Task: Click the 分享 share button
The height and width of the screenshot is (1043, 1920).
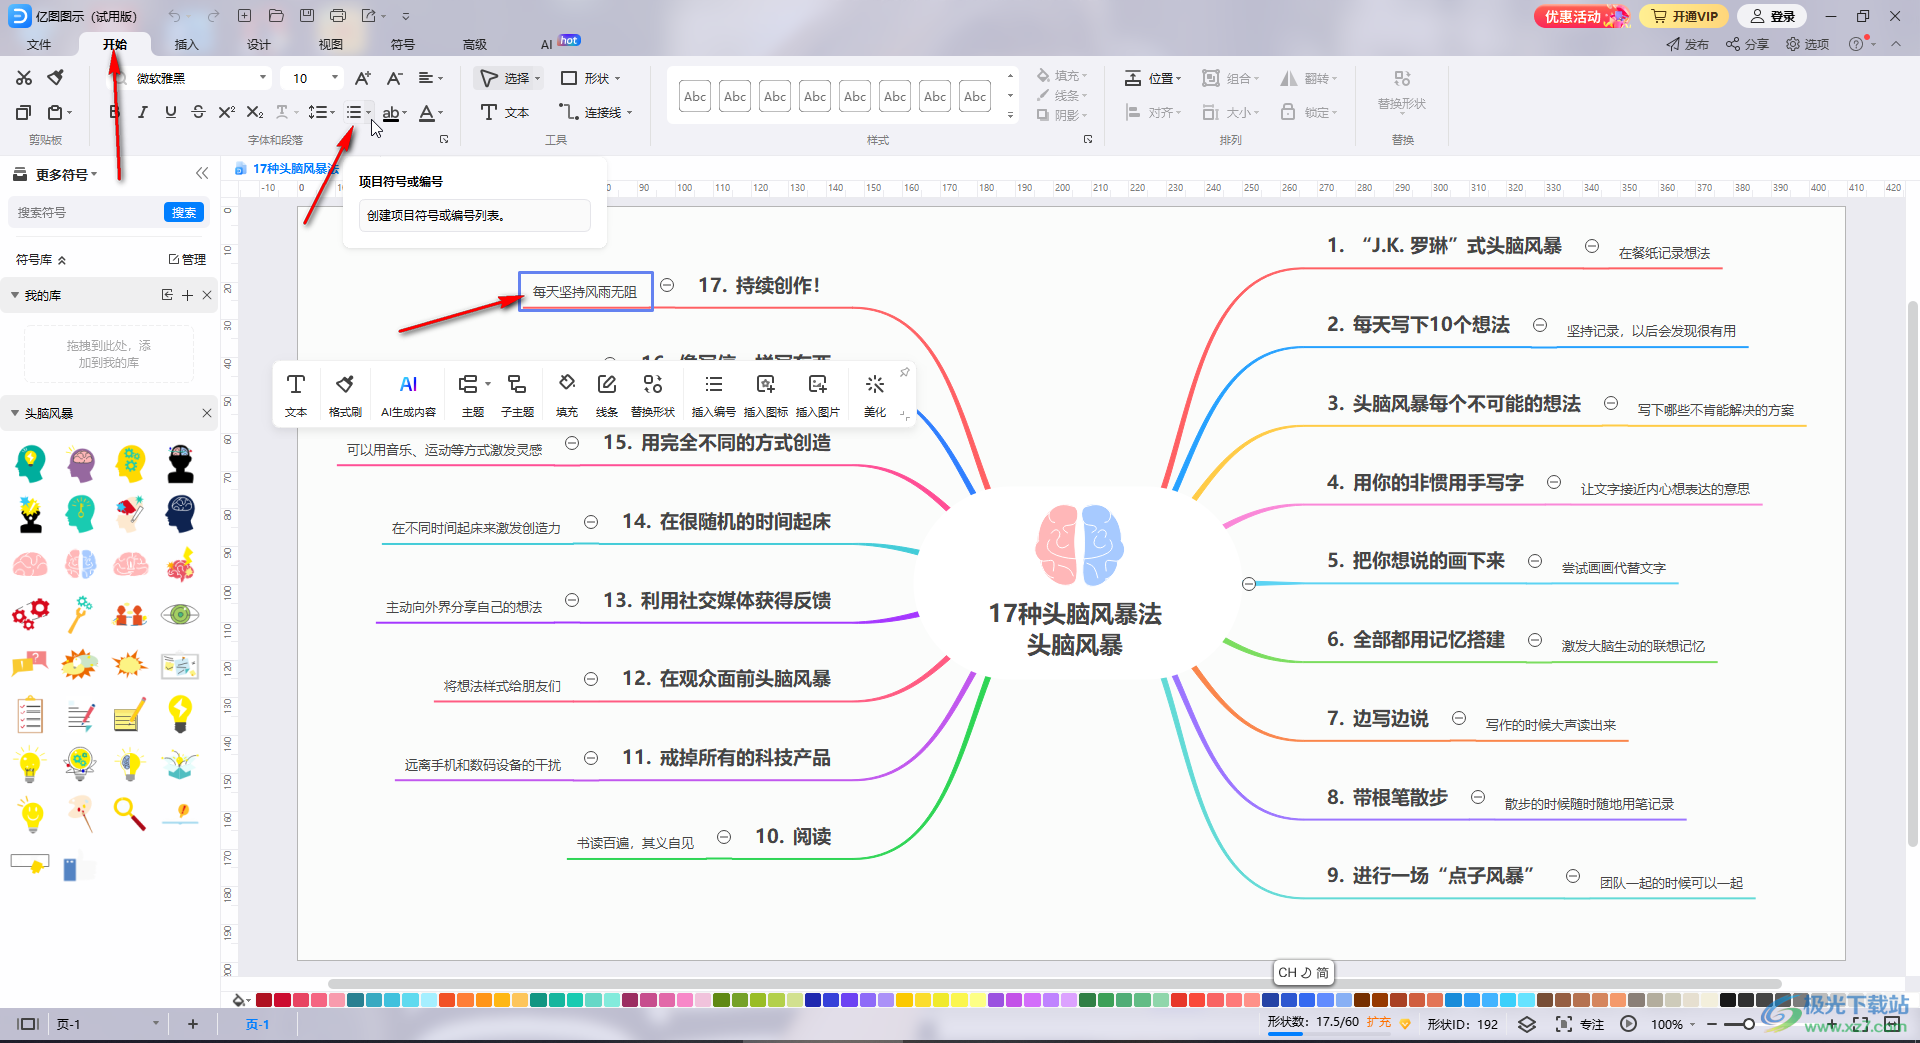Action: (x=1747, y=44)
